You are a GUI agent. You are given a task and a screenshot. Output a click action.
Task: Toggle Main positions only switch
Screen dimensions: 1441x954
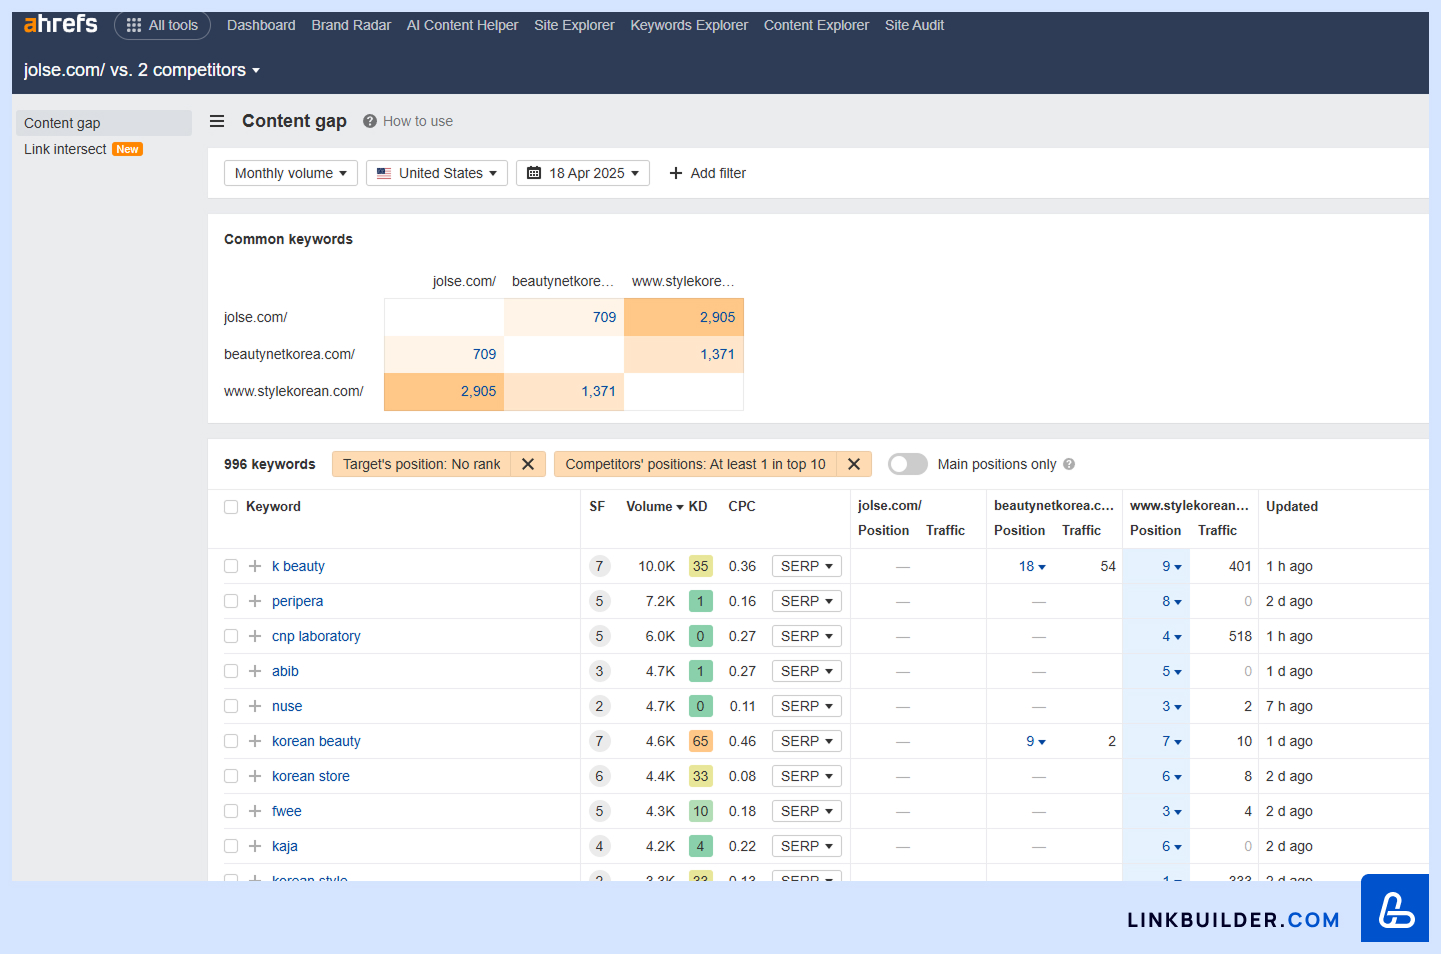coord(907,464)
